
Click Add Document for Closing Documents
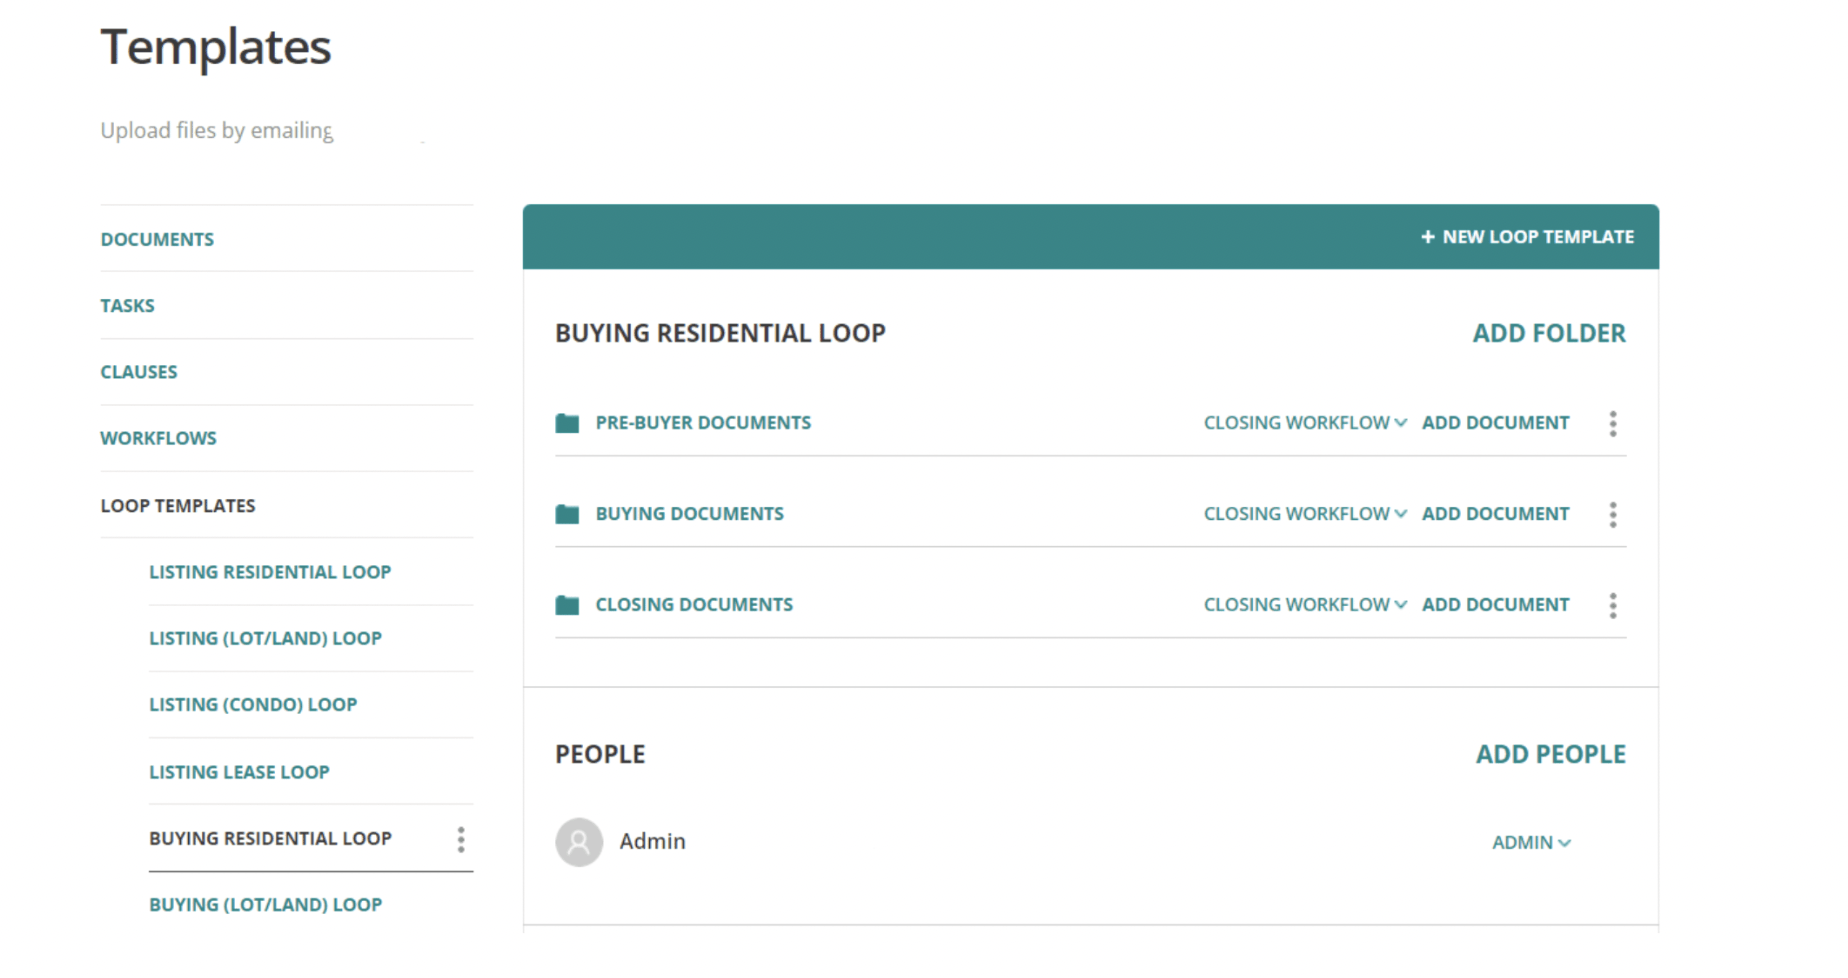pos(1495,605)
